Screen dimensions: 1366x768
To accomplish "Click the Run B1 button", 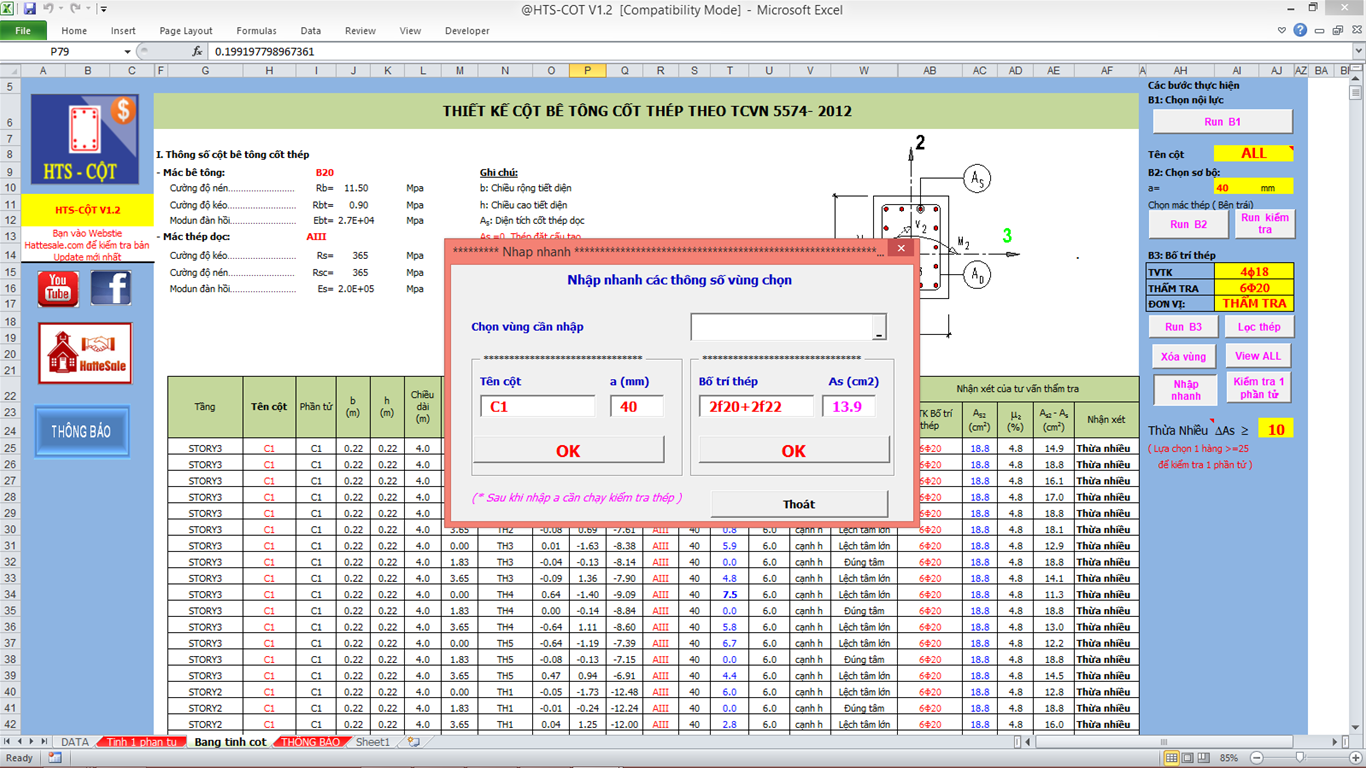I will click(x=1222, y=121).
